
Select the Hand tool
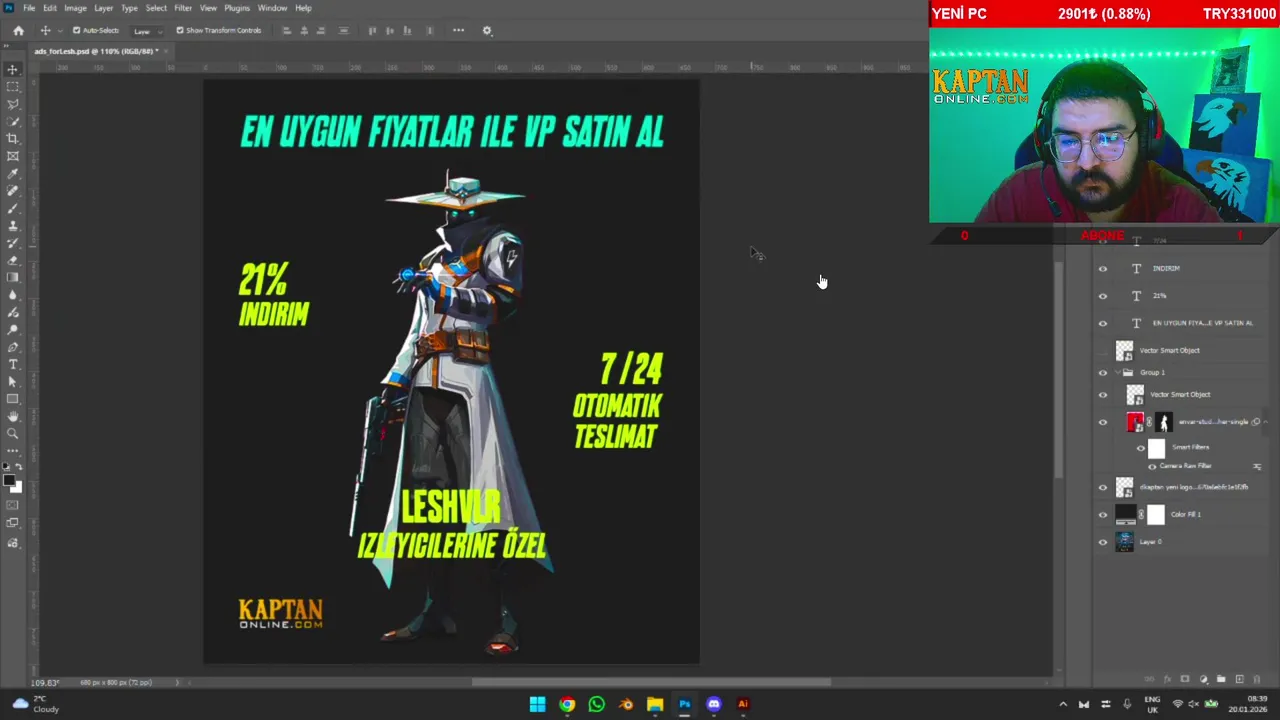coord(13,416)
